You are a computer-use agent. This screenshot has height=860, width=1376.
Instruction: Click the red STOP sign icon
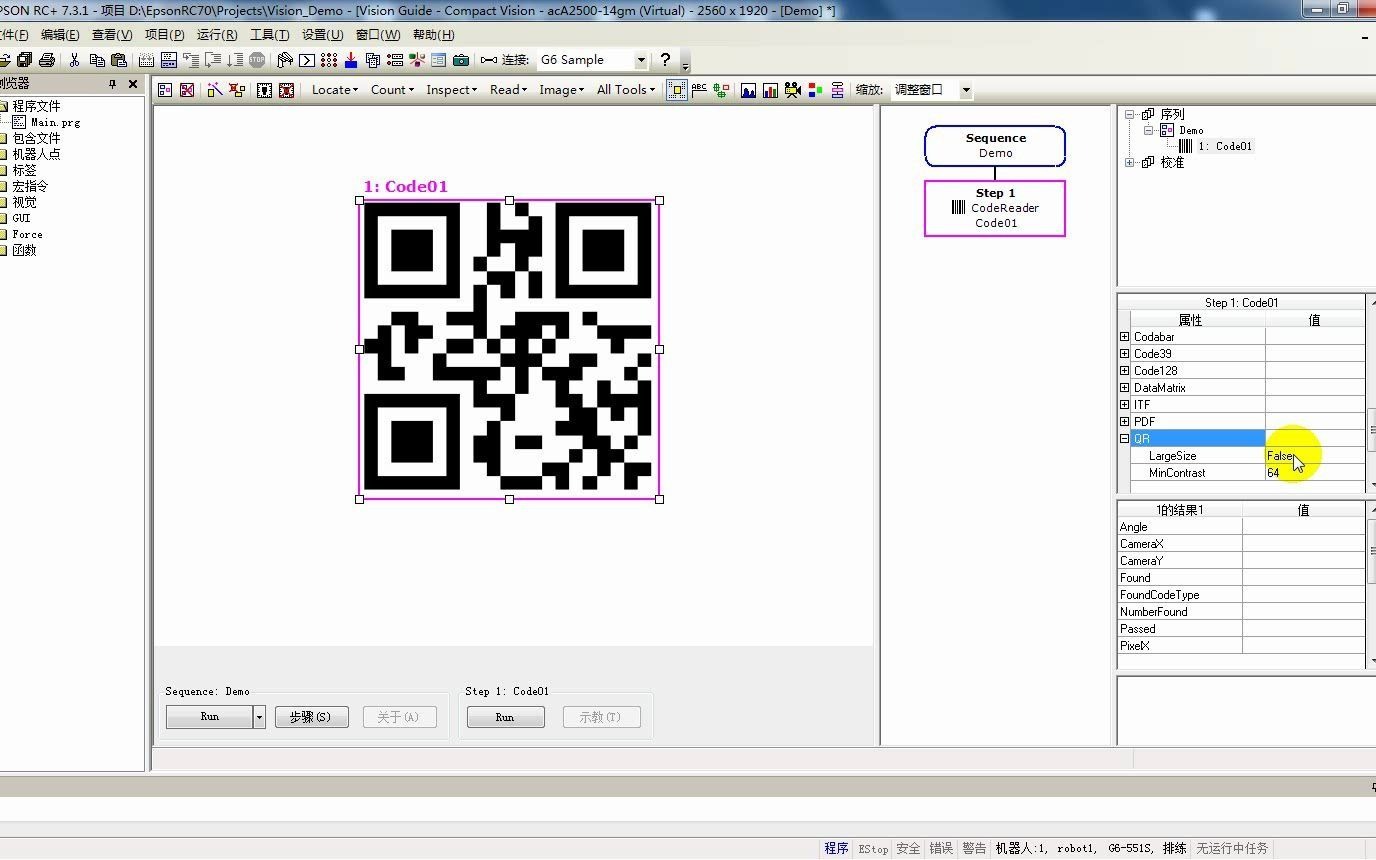[x=257, y=60]
